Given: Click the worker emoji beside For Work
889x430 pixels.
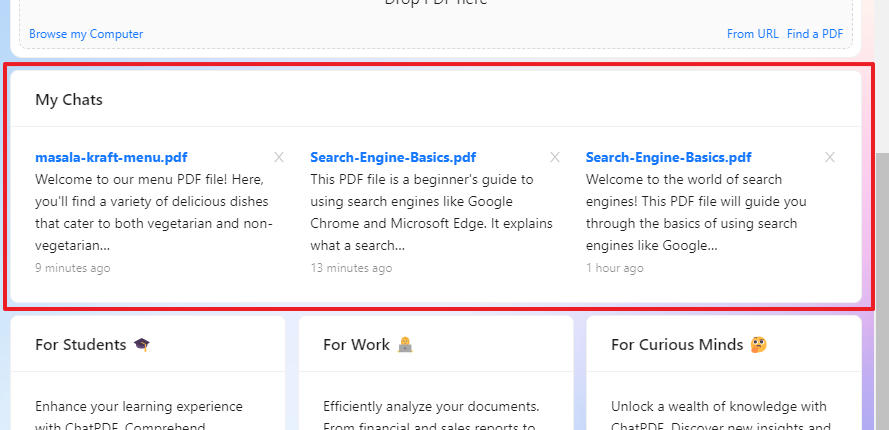Looking at the screenshot, I should pyautogui.click(x=405, y=344).
